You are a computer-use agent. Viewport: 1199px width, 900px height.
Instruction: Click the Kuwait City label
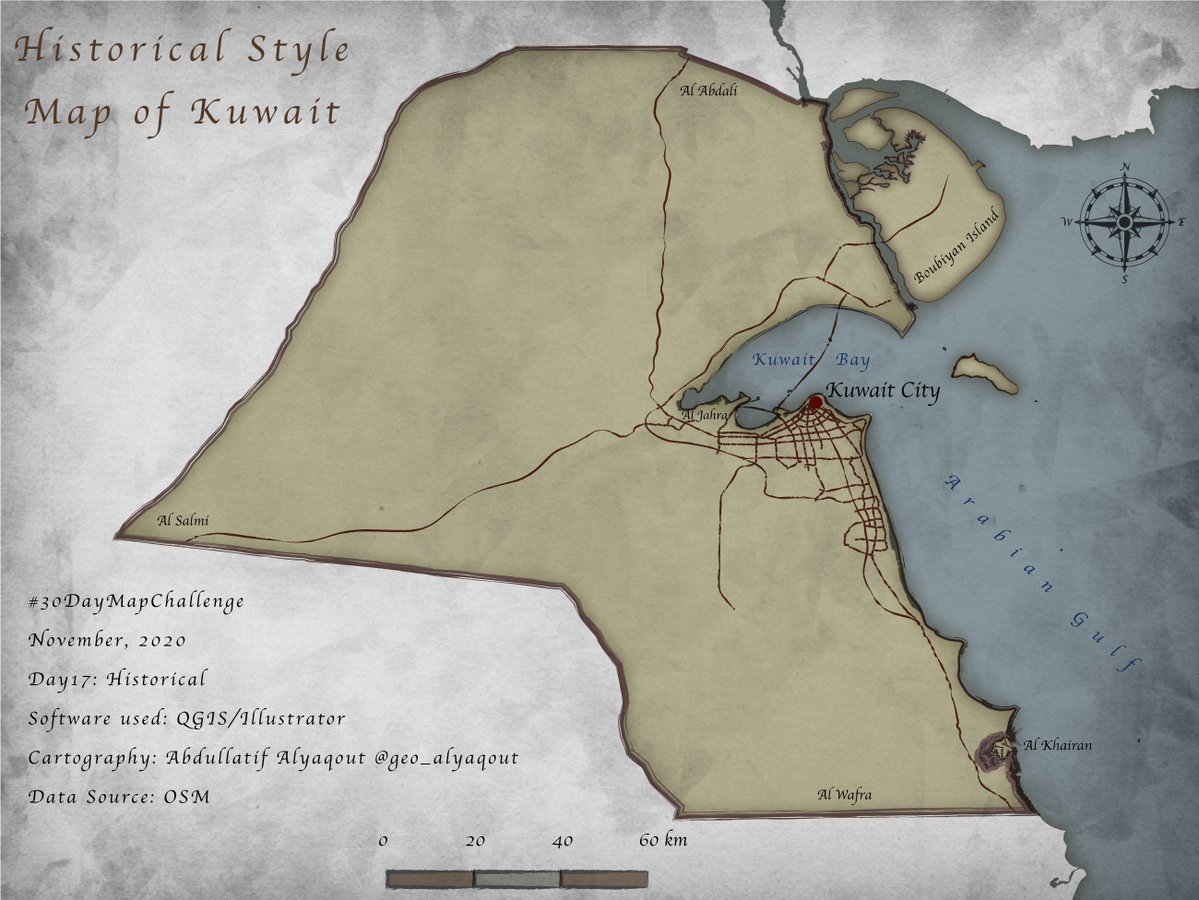[x=886, y=393]
